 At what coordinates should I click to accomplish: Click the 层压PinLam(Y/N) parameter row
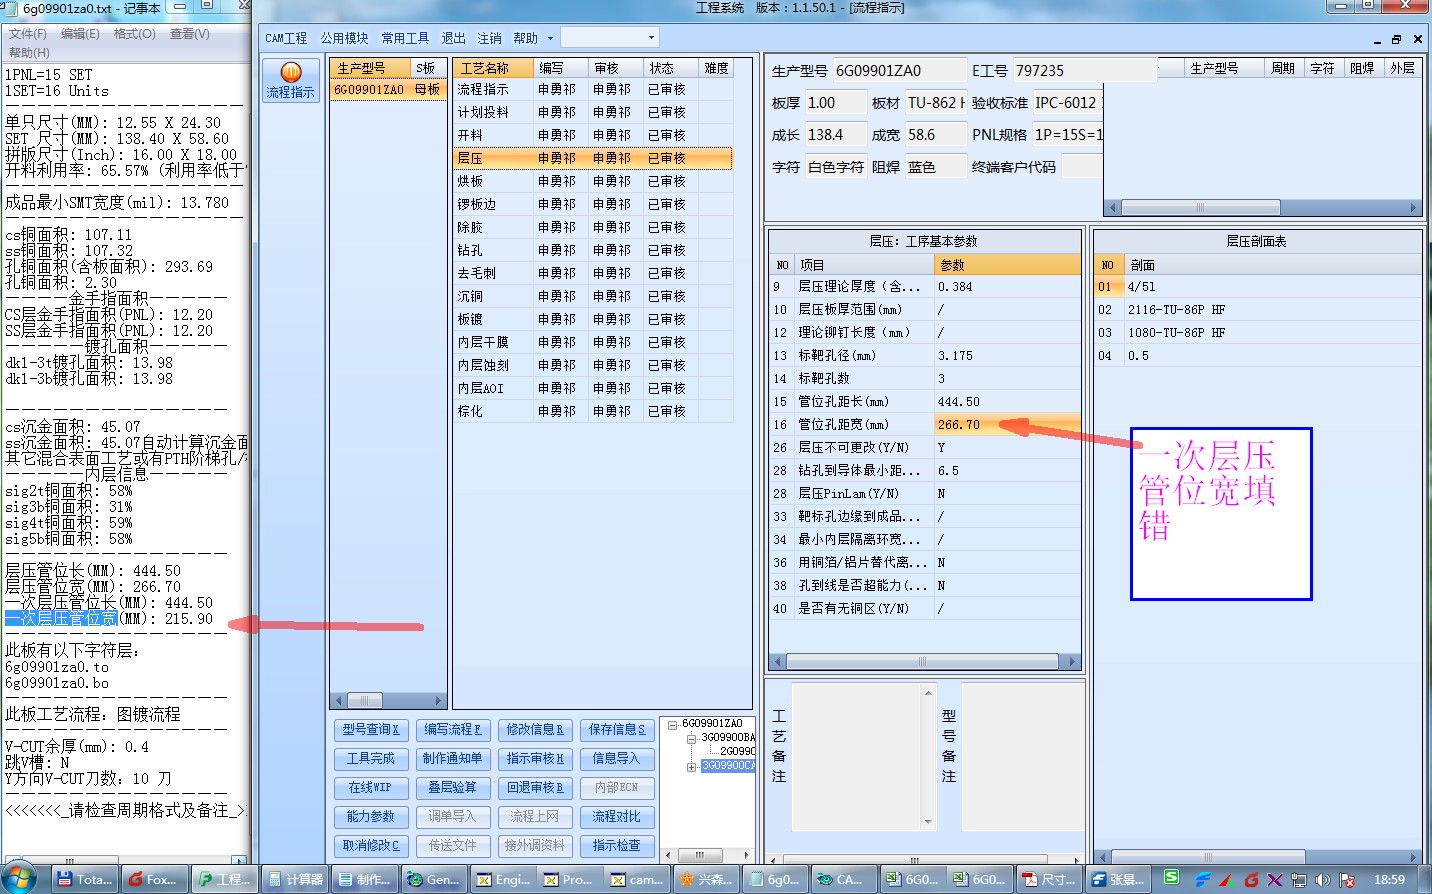coord(924,494)
